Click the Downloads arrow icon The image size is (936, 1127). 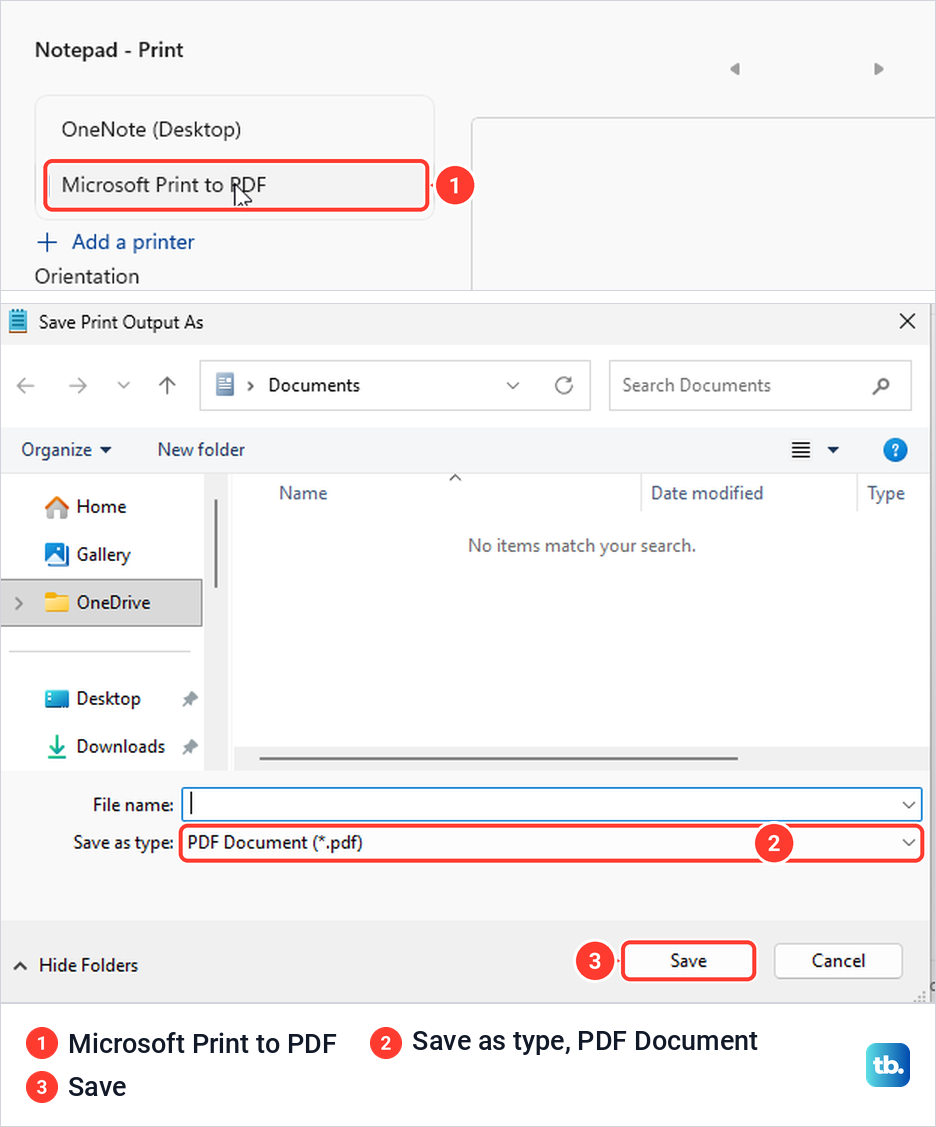(x=57, y=748)
